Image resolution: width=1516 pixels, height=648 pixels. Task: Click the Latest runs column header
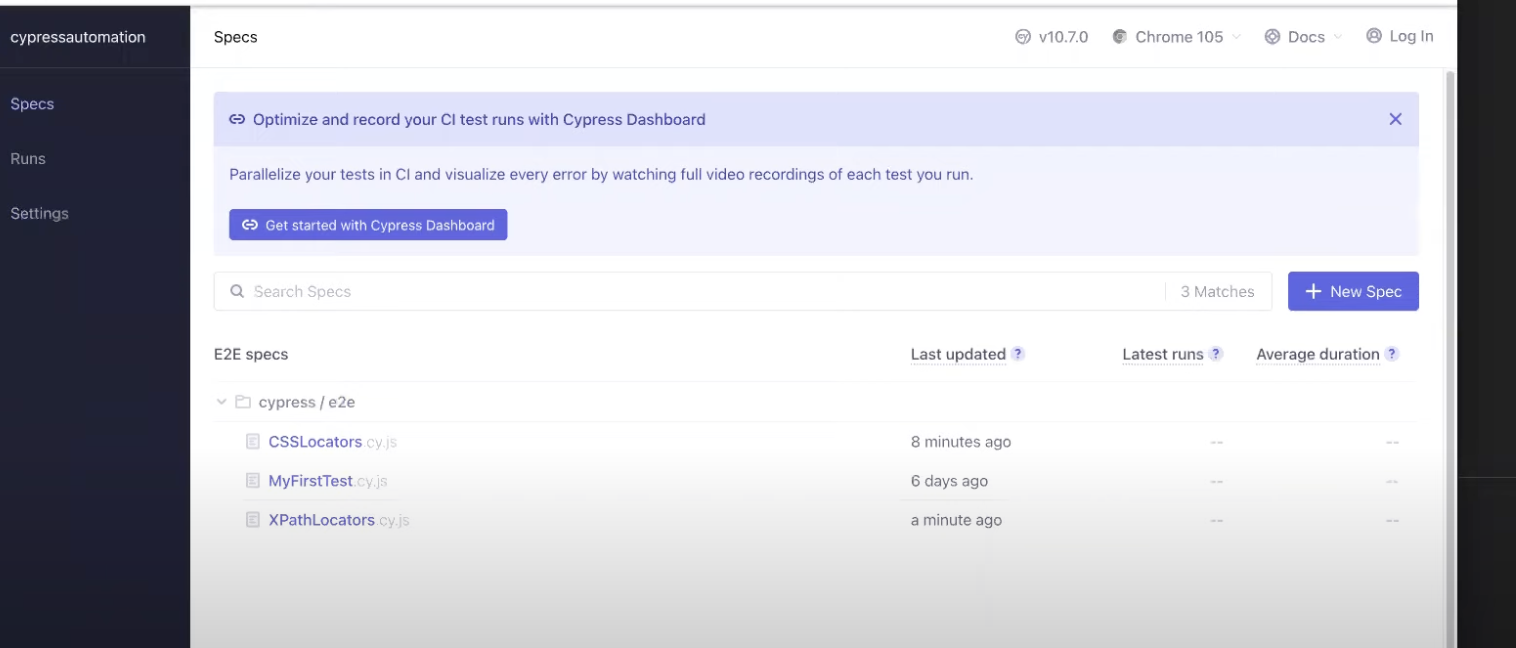1163,354
